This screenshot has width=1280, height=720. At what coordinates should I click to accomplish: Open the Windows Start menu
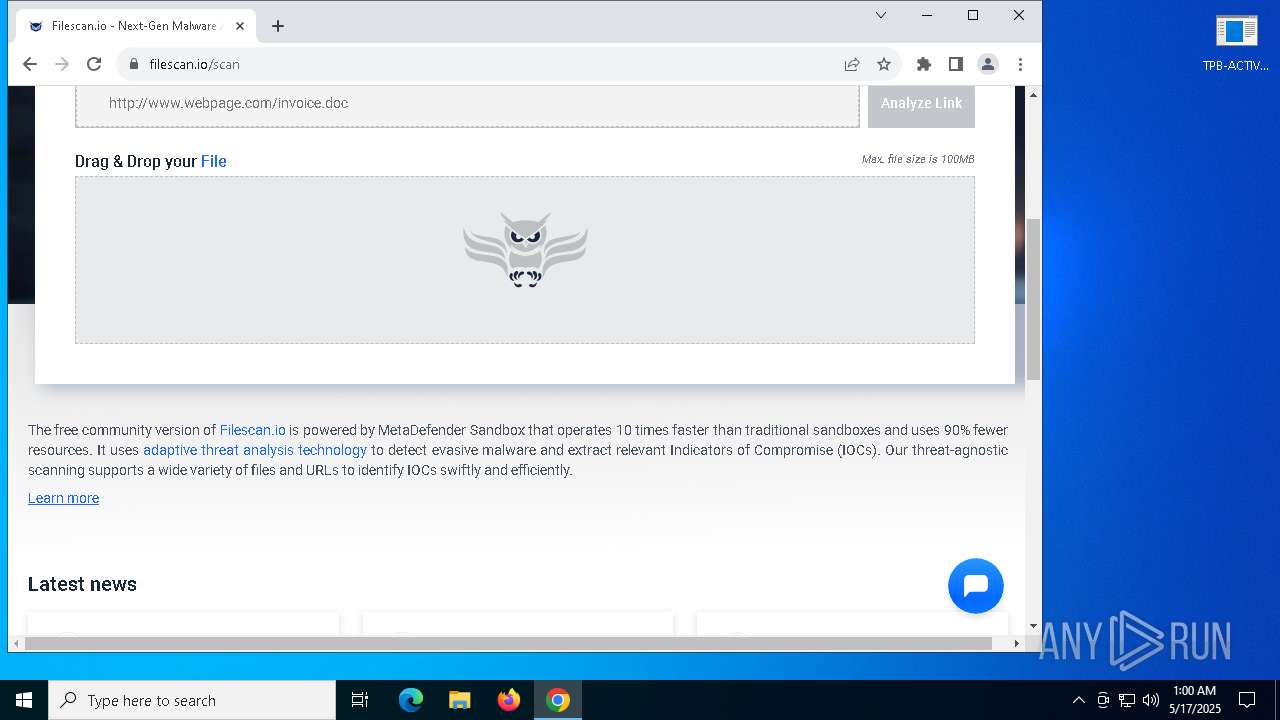24,700
